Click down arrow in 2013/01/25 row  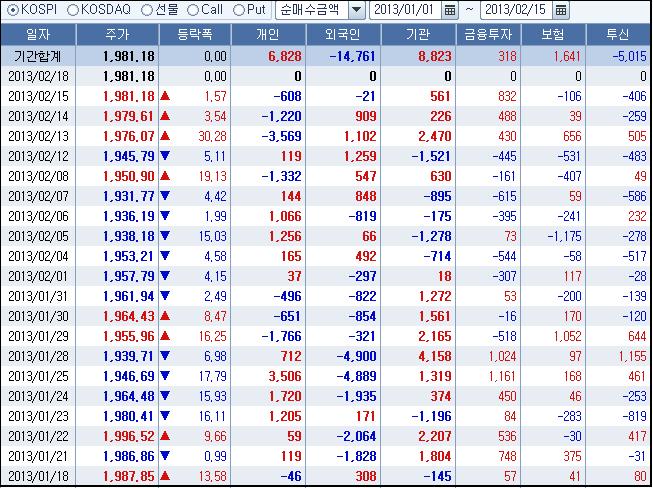[x=165, y=376]
